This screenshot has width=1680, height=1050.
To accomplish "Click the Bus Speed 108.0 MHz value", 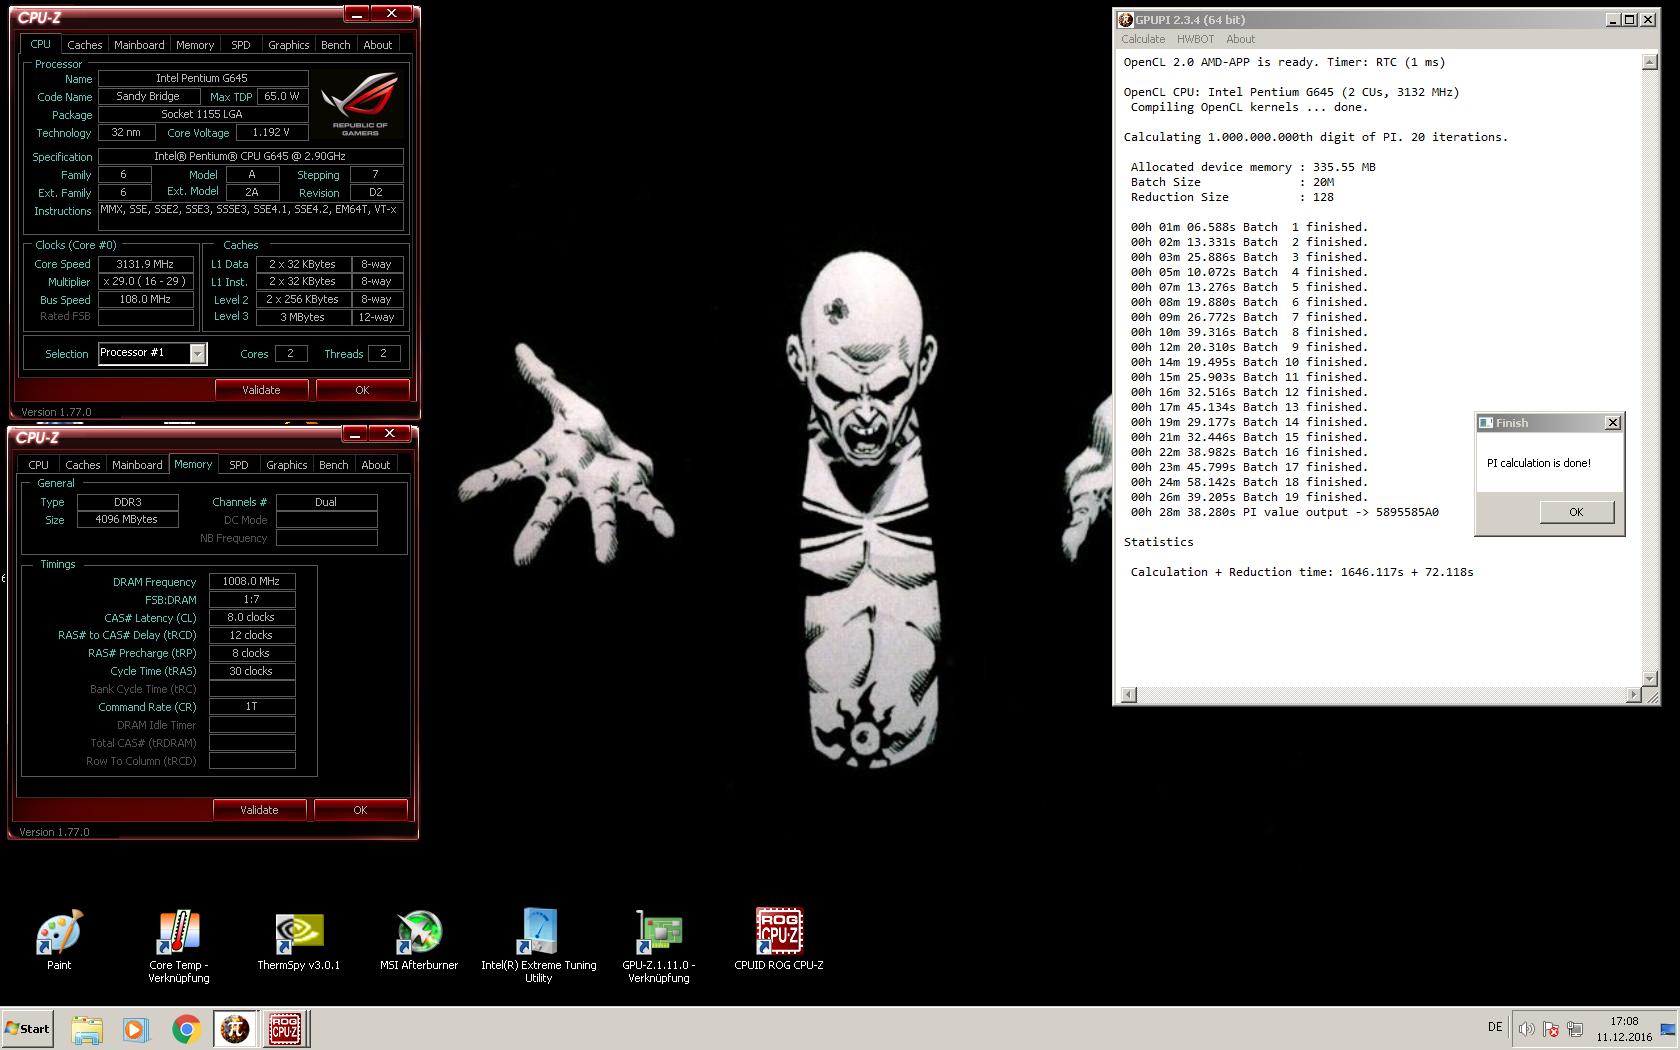I will pyautogui.click(x=146, y=299).
